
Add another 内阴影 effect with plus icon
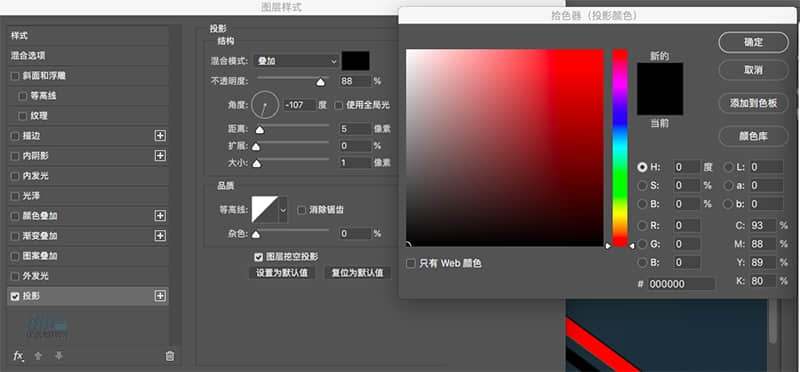click(160, 156)
